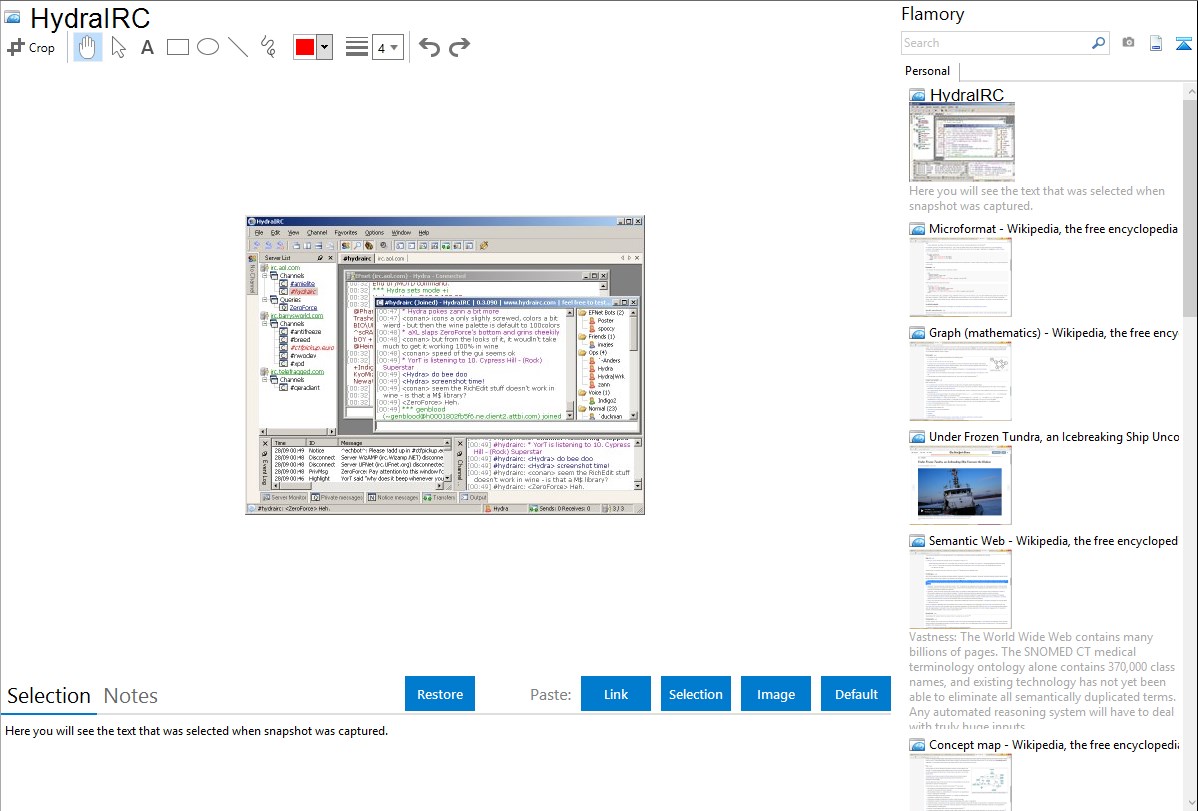Click the large HydraIRC screenshot in canvas
The width and height of the screenshot is (1198, 811).
pyautogui.click(x=445, y=365)
